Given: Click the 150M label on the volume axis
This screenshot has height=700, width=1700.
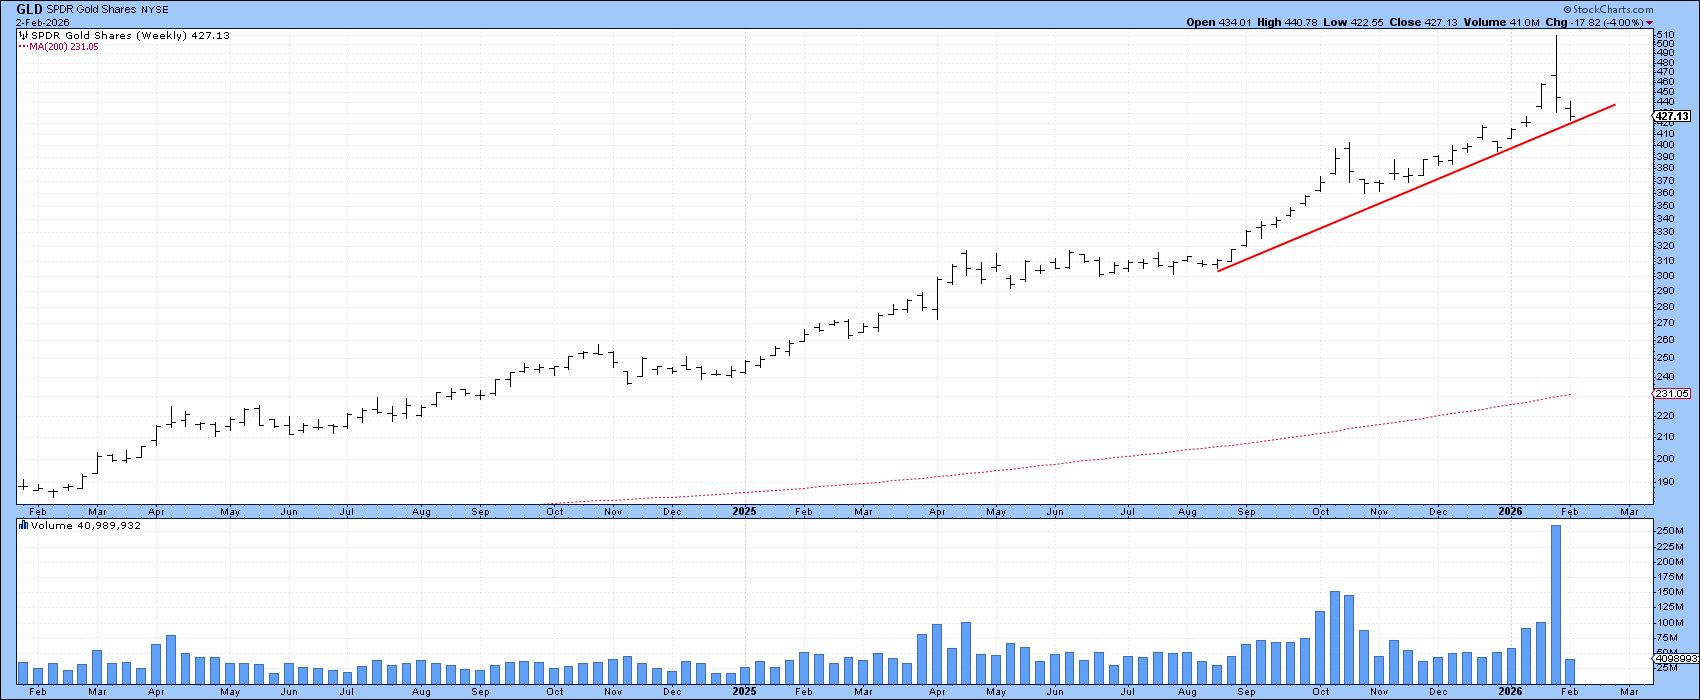Looking at the screenshot, I should [x=1669, y=592].
